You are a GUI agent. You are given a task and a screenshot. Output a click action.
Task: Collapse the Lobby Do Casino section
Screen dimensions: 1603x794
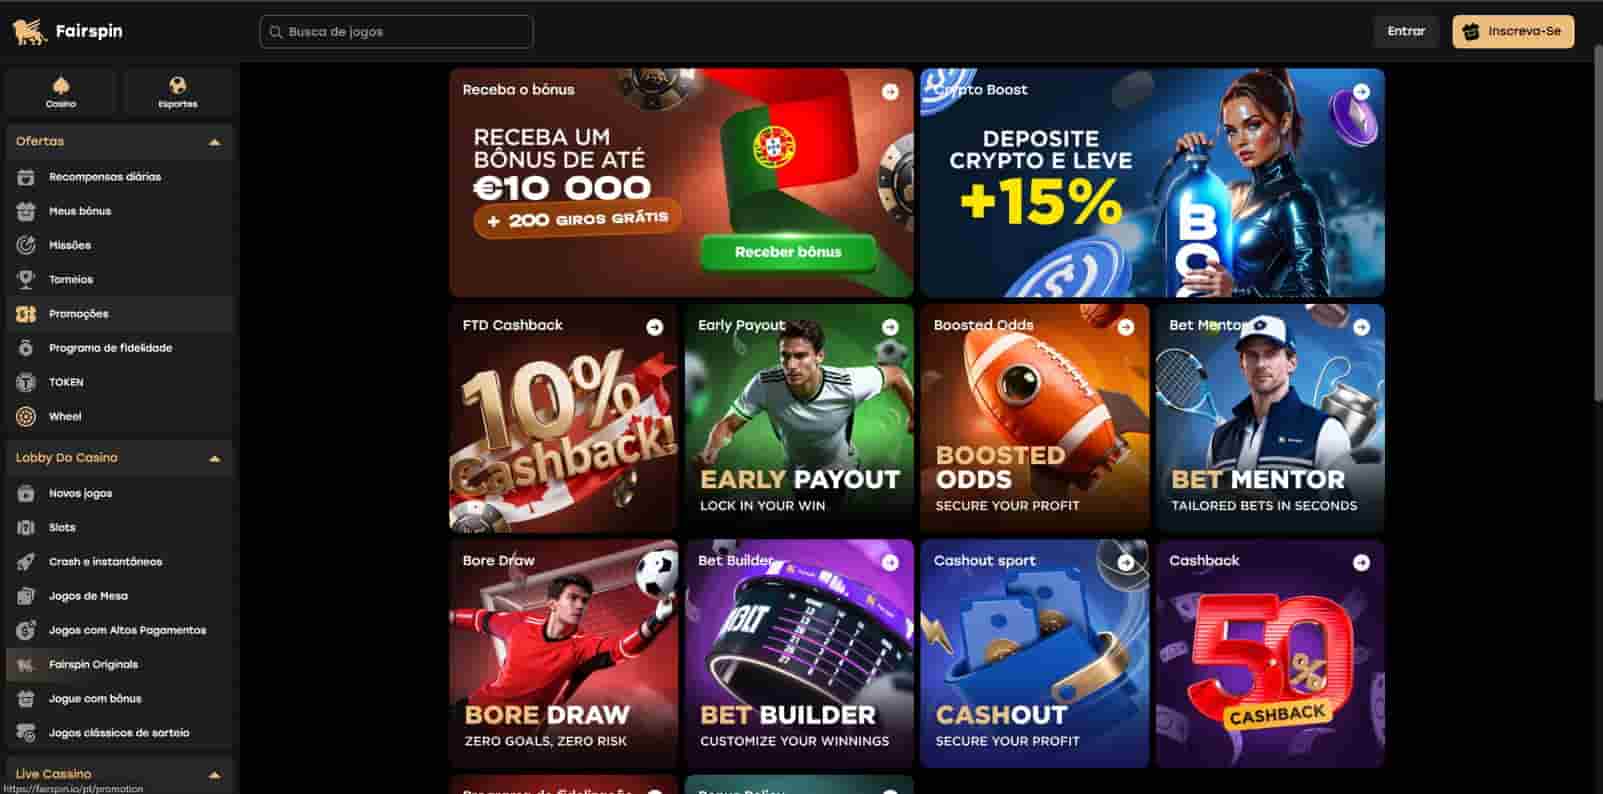pos(214,458)
